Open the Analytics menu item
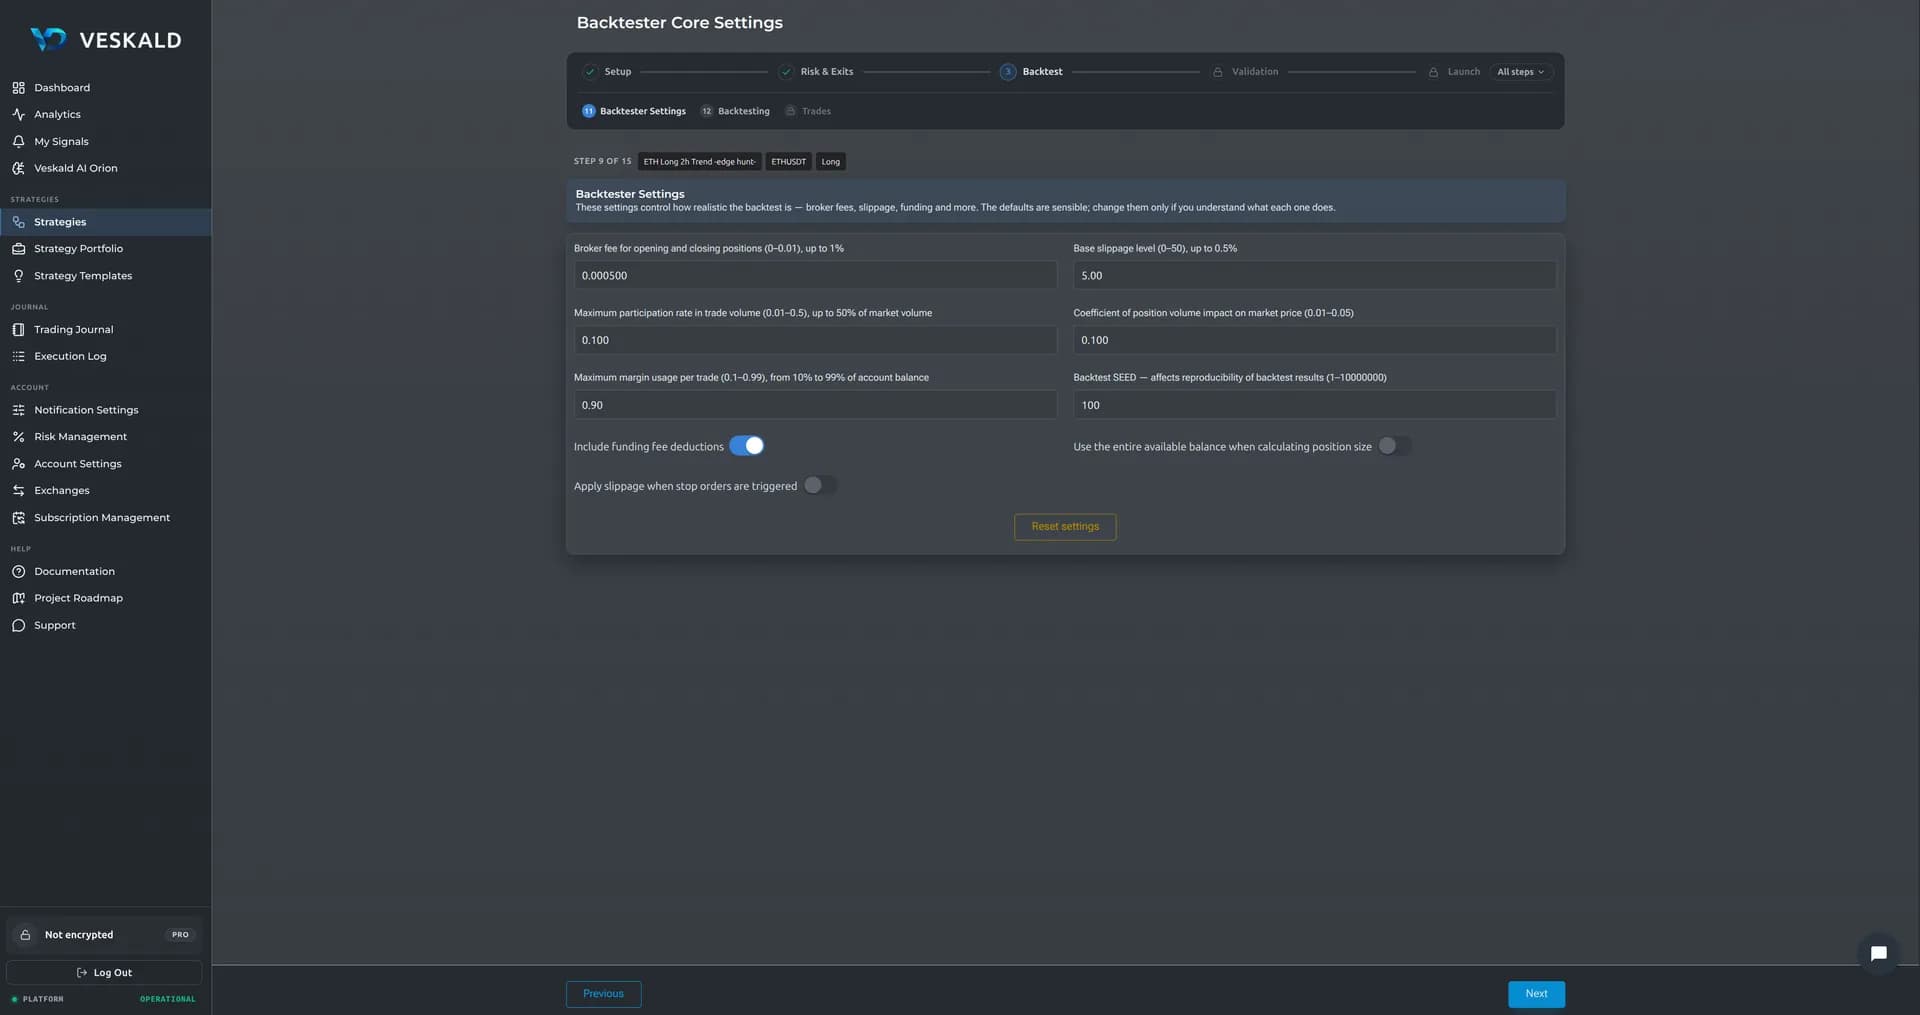 click(105, 115)
